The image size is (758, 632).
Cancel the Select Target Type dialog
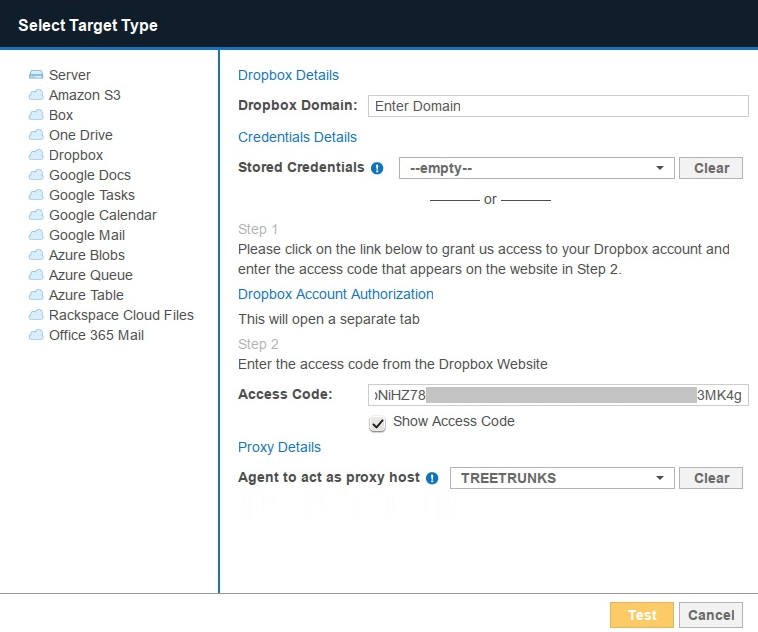(711, 615)
